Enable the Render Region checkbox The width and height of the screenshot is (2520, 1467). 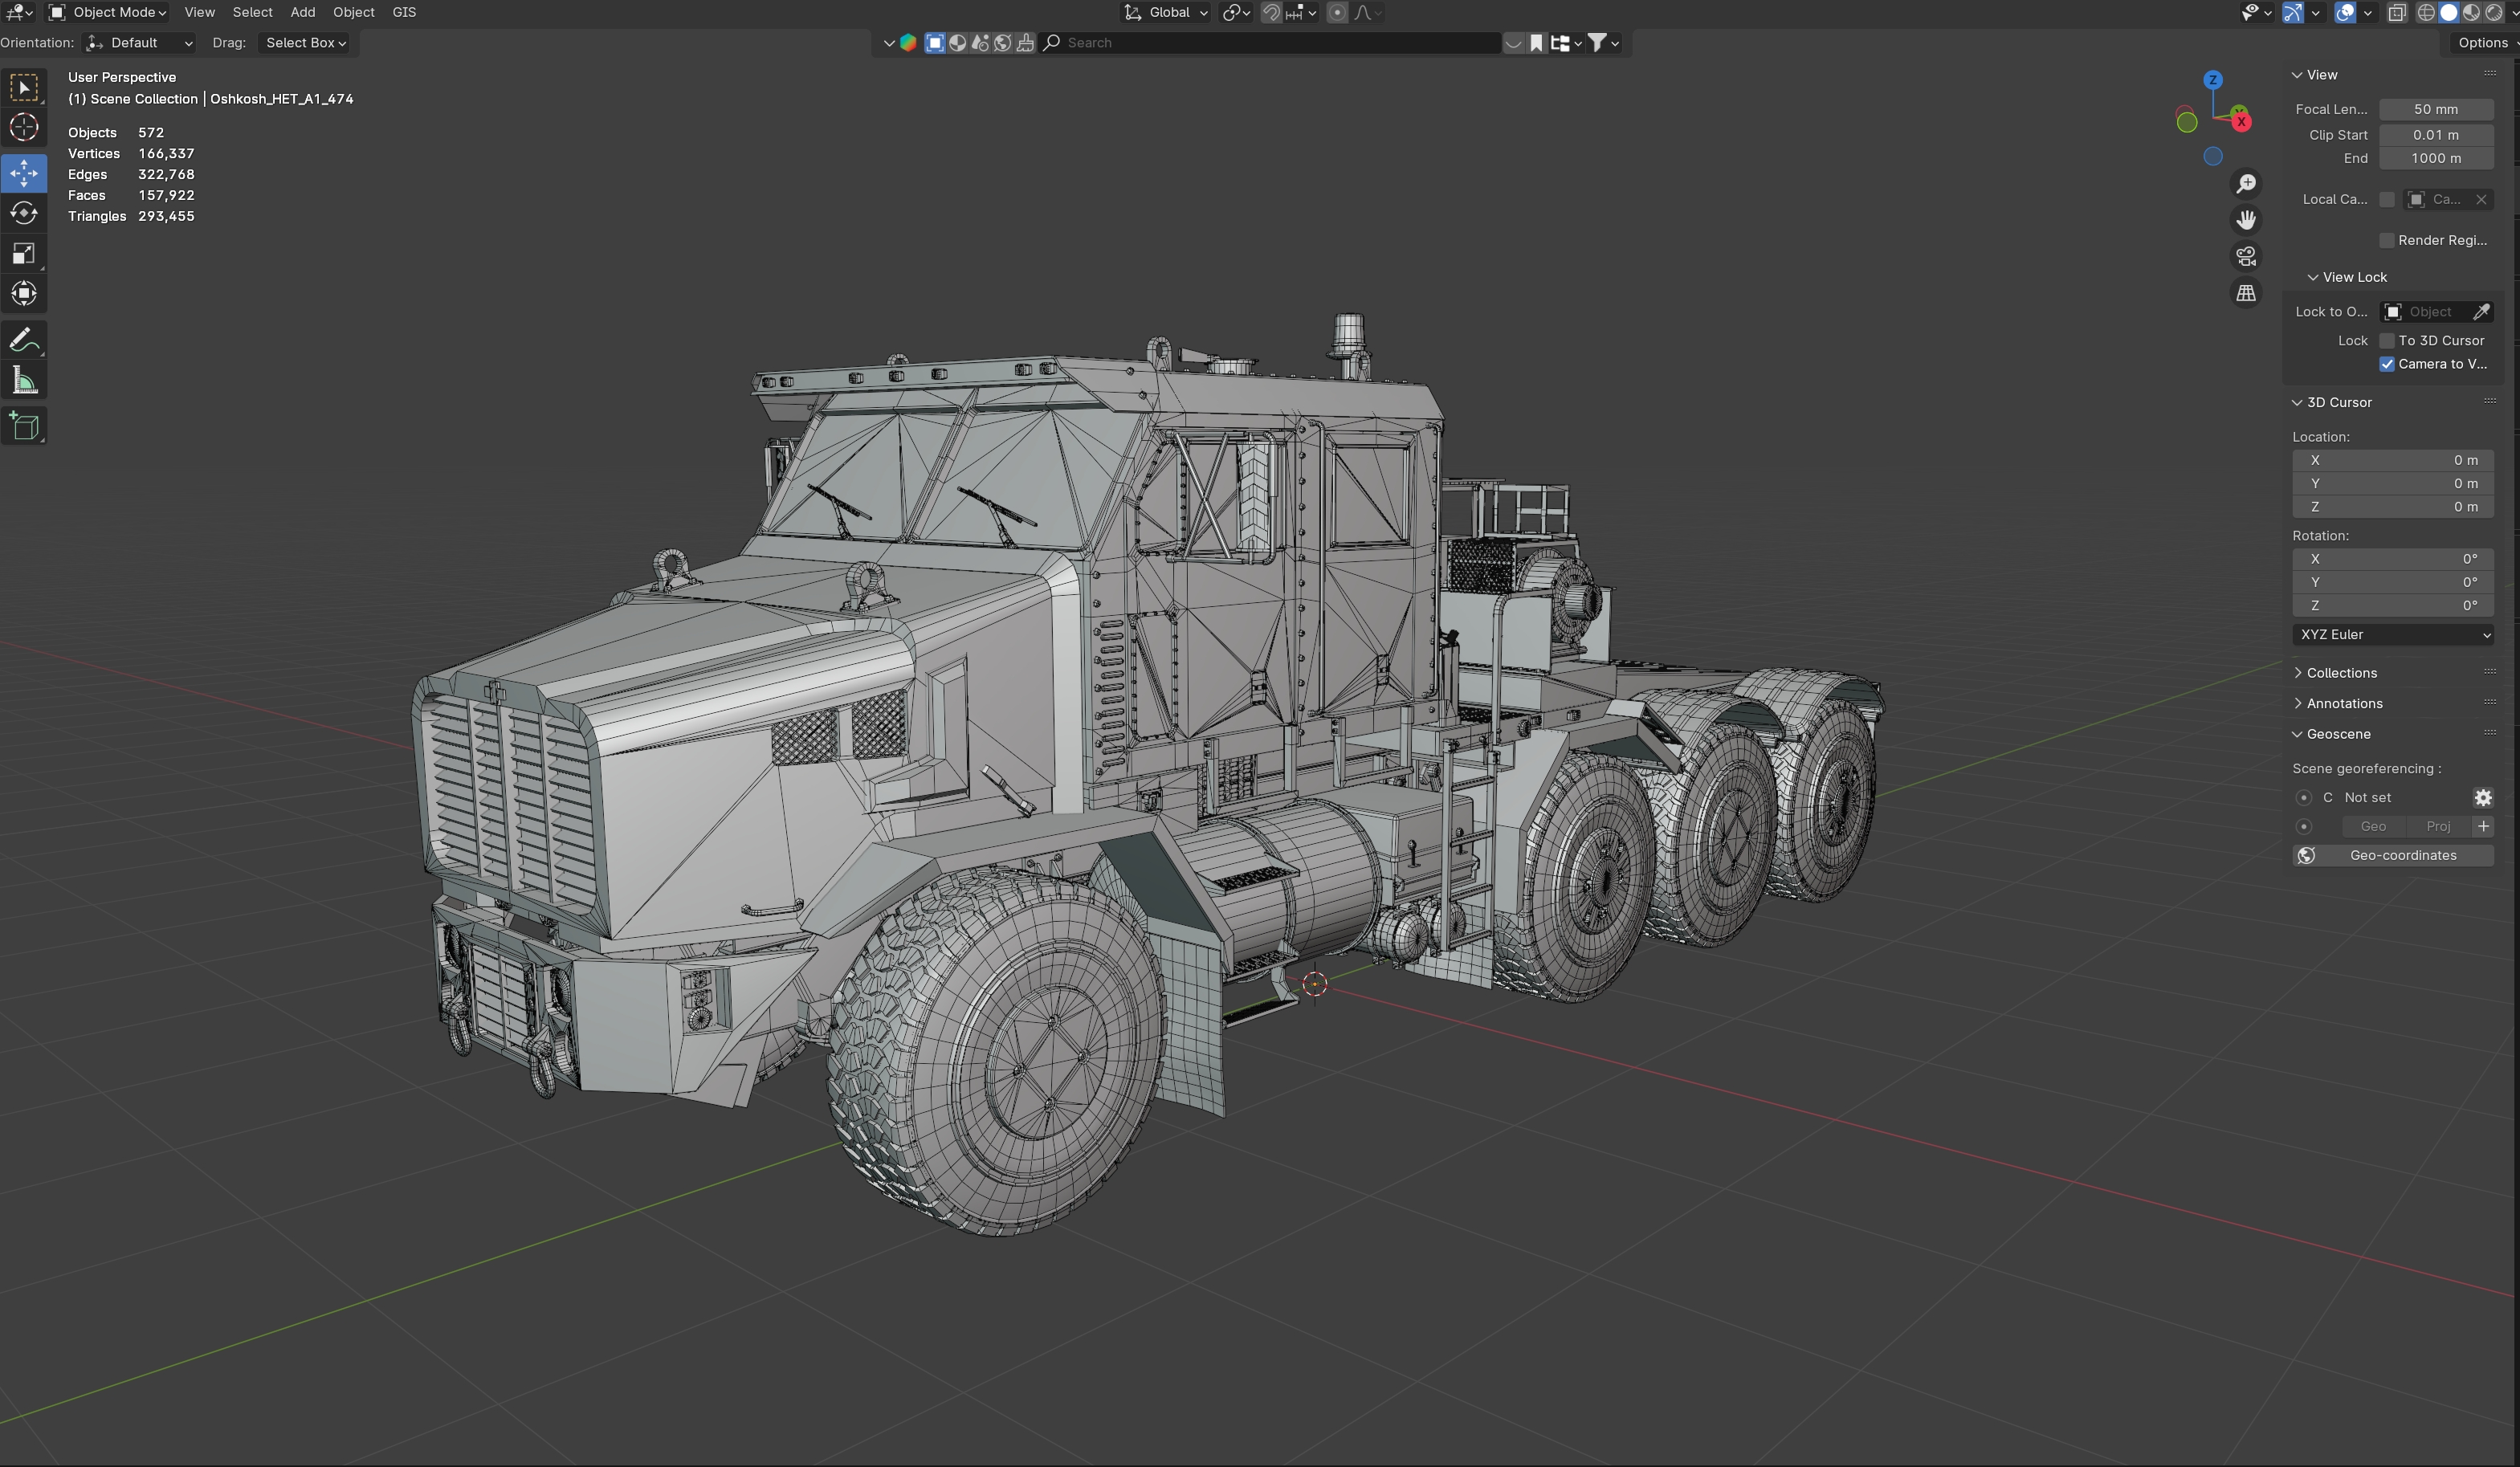pyautogui.click(x=2387, y=240)
